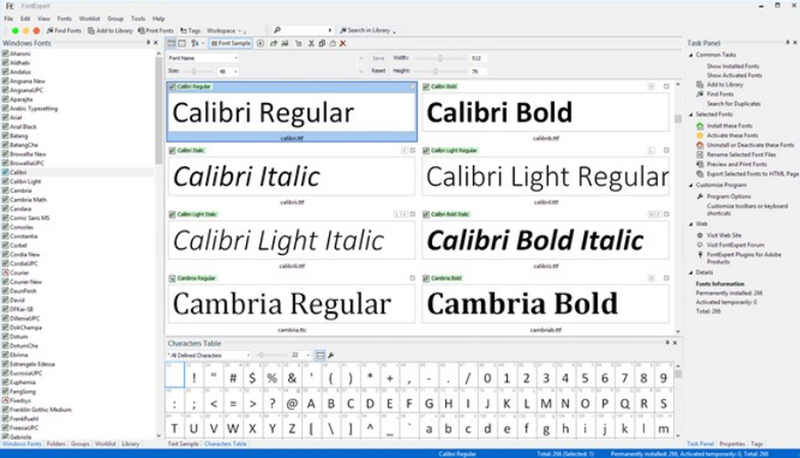
Task: Open the sort order icon dropdown
Action: pos(196,43)
